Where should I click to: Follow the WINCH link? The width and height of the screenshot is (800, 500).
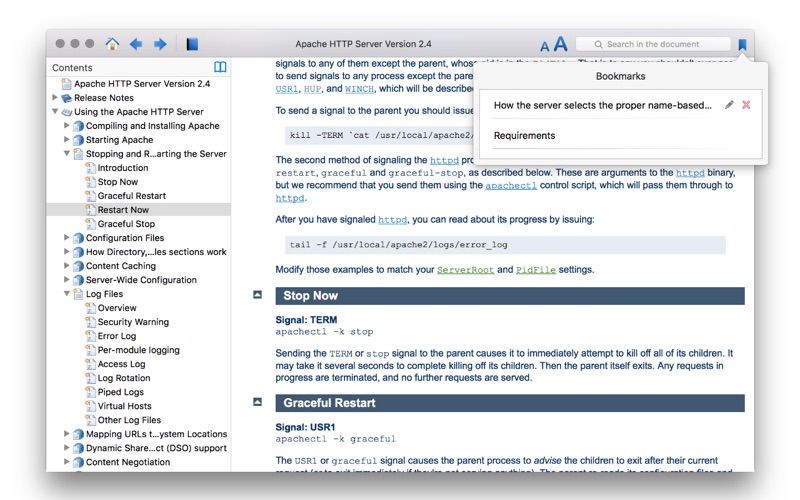pyautogui.click(x=359, y=89)
